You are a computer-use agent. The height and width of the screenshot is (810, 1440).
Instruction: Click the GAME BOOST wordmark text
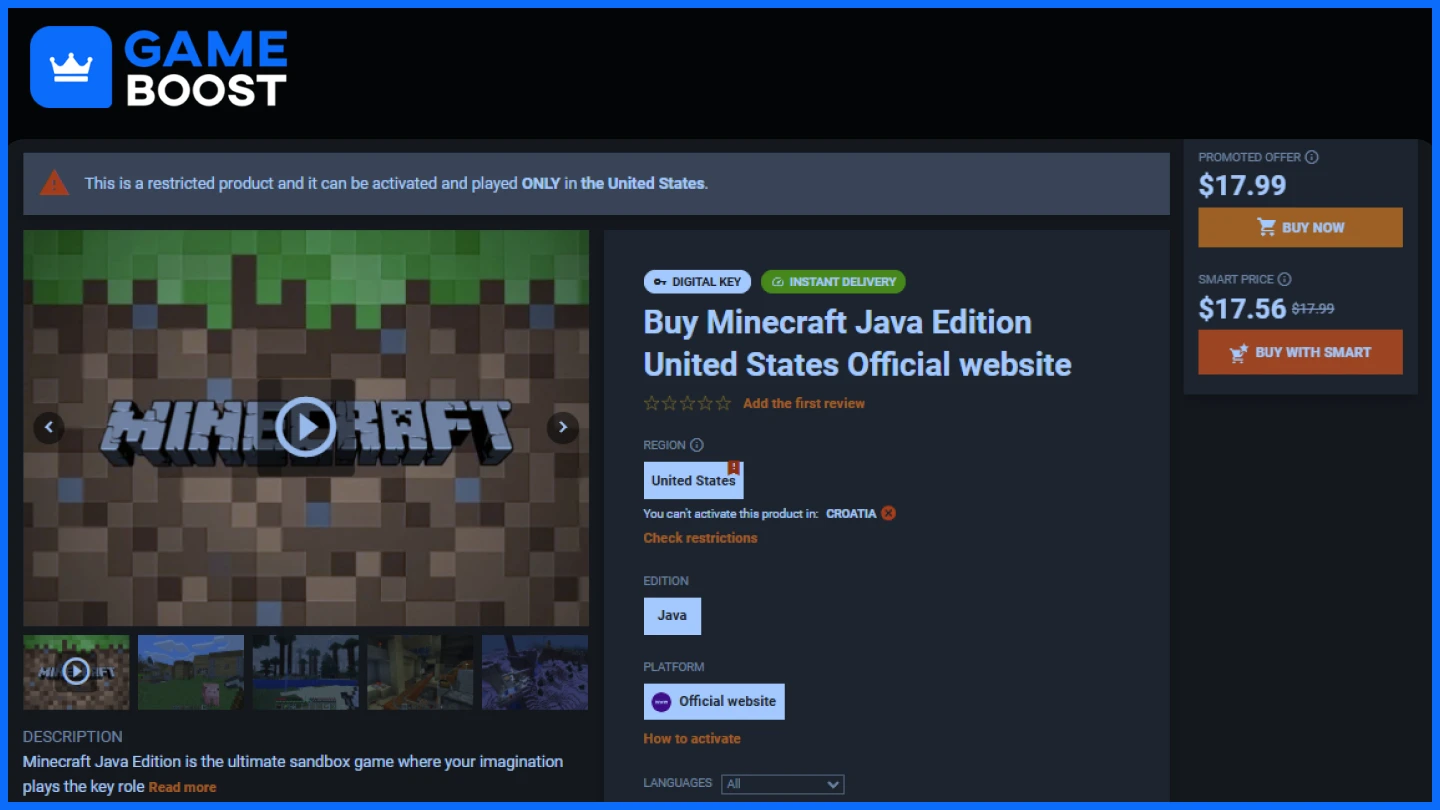207,68
